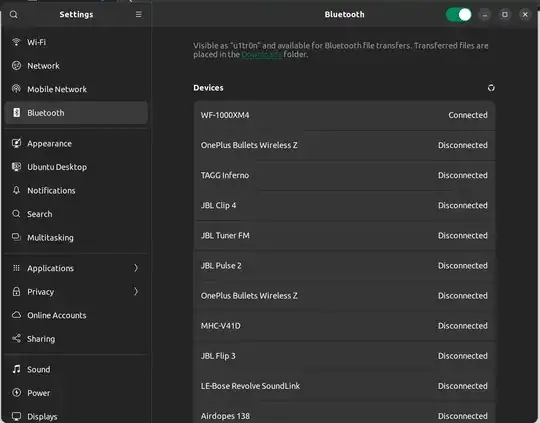Screen dimensions: 540x423
Task: Click the Sound music note icon
Action: (x=16, y=369)
